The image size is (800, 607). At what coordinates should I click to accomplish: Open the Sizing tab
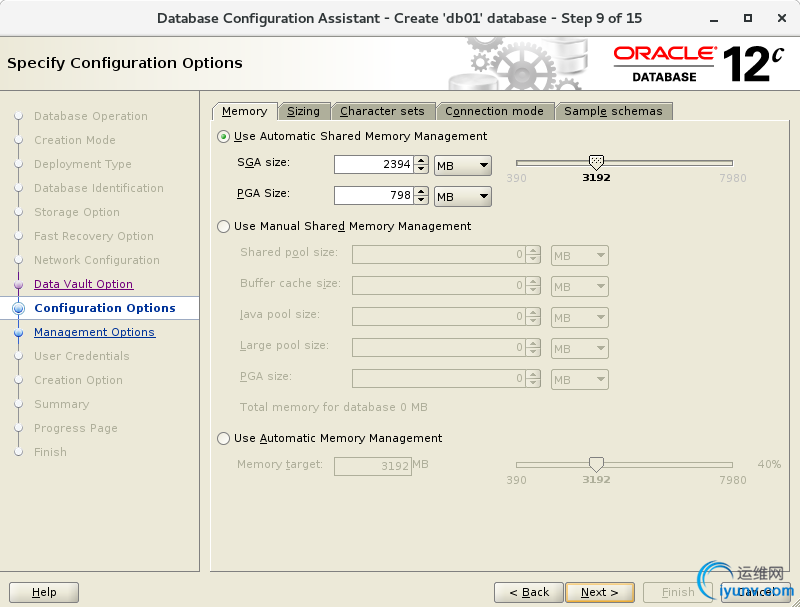click(304, 111)
